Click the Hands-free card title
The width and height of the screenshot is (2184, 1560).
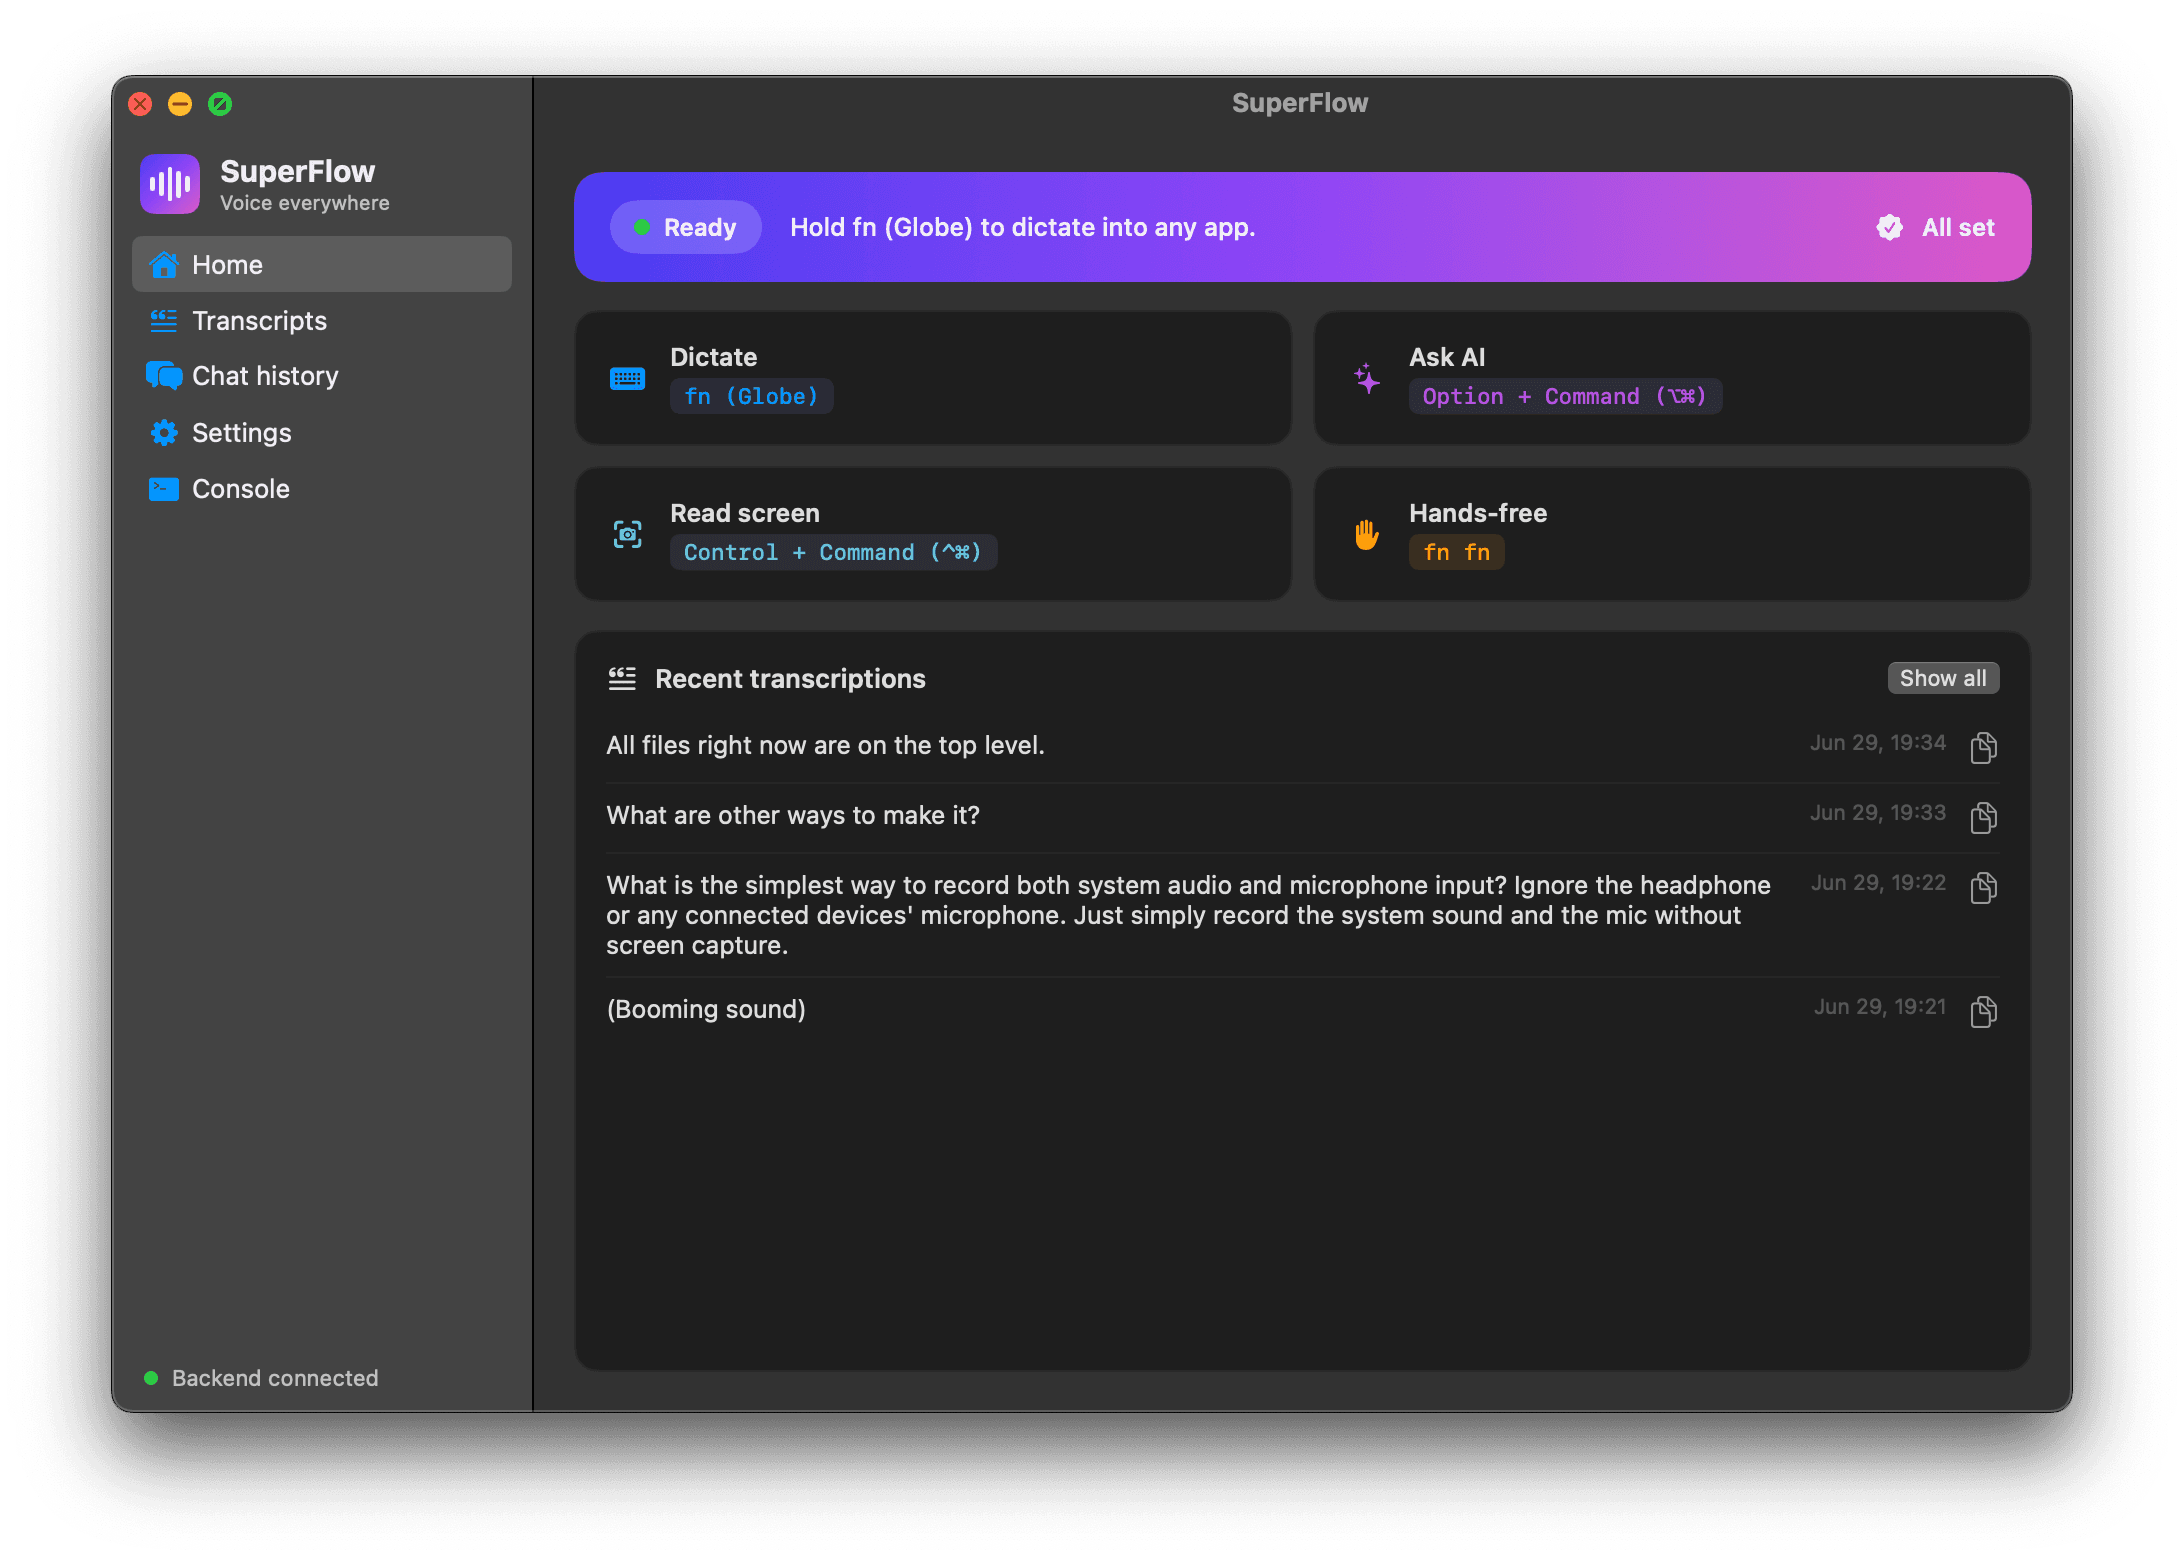click(1478, 513)
